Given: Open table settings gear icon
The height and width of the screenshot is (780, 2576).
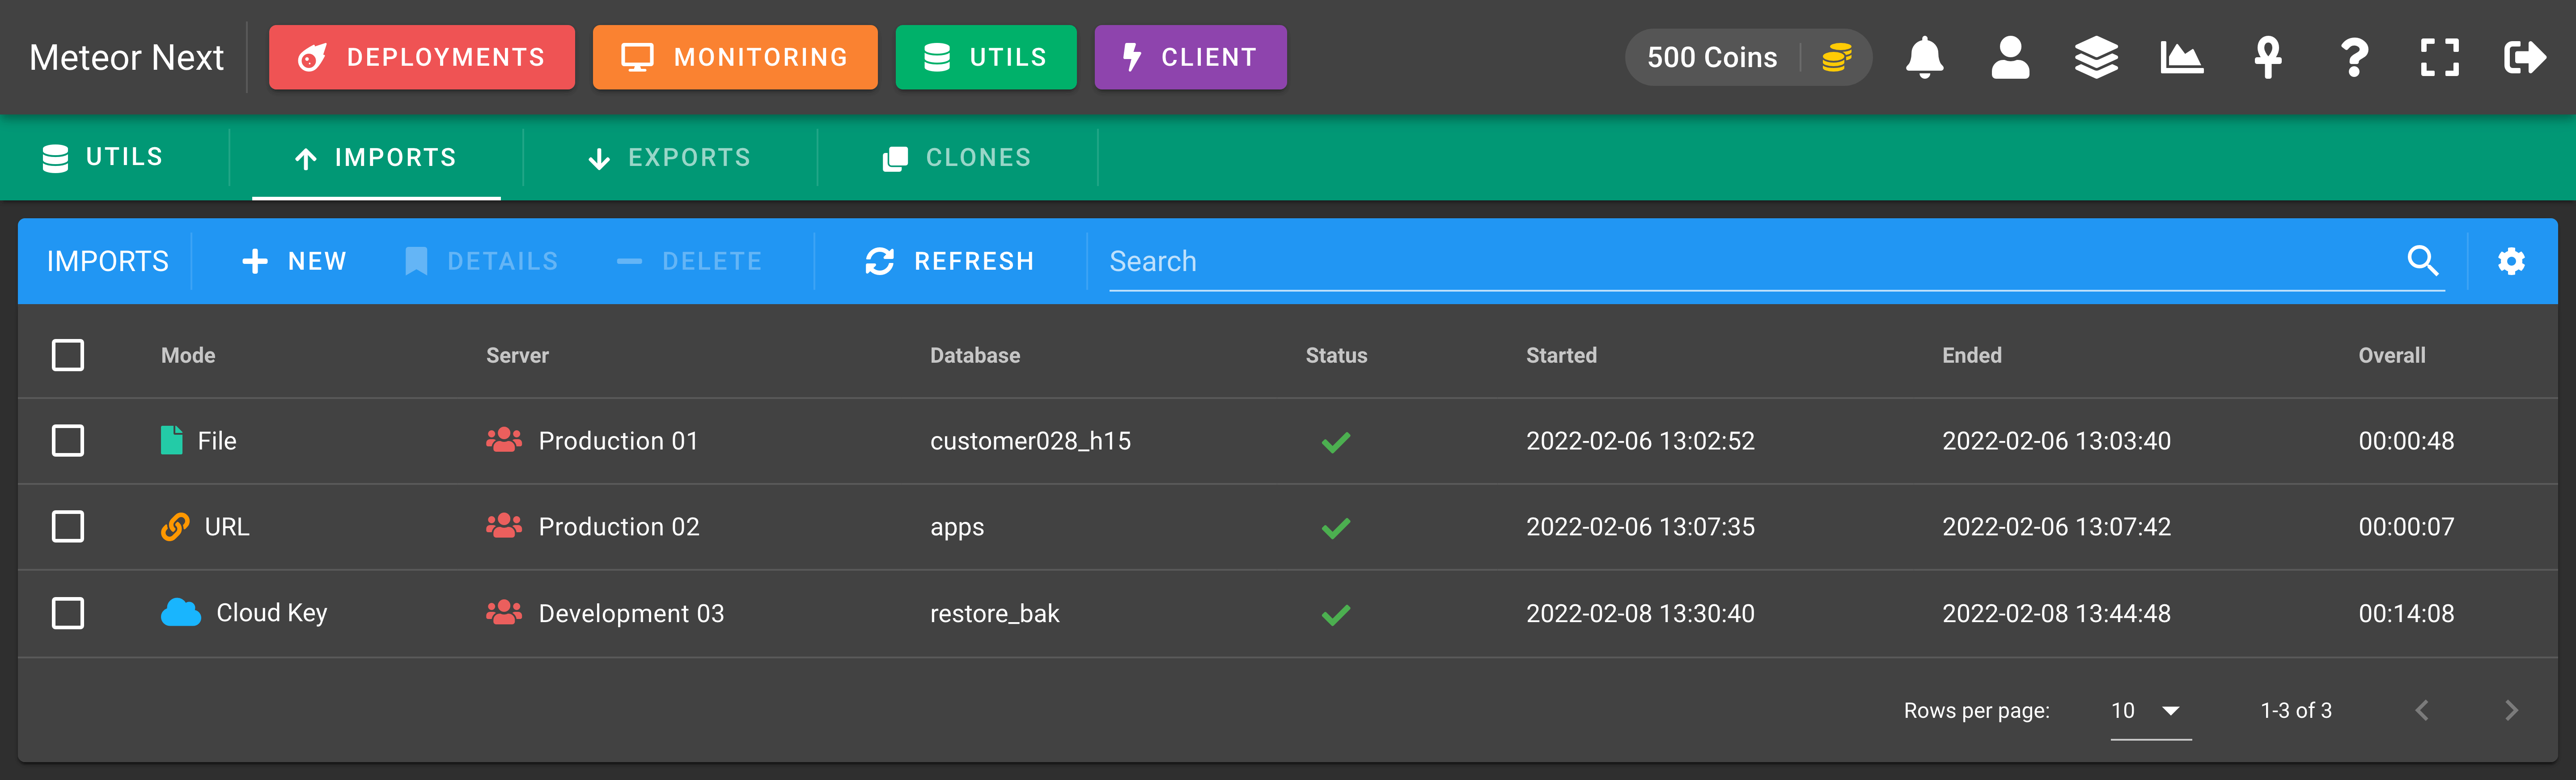Looking at the screenshot, I should pos(2511,262).
